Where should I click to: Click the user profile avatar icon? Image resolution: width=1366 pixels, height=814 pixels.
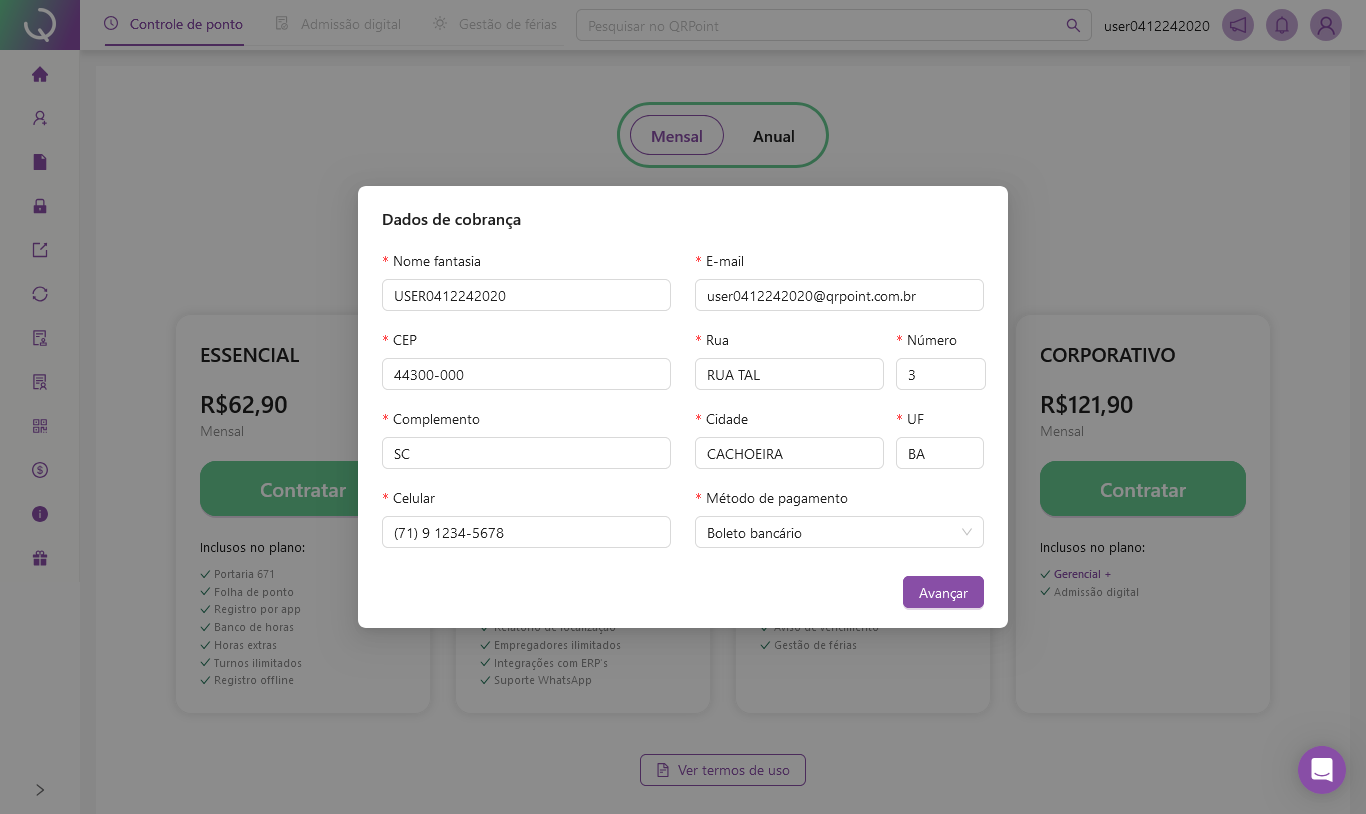pos(1326,25)
